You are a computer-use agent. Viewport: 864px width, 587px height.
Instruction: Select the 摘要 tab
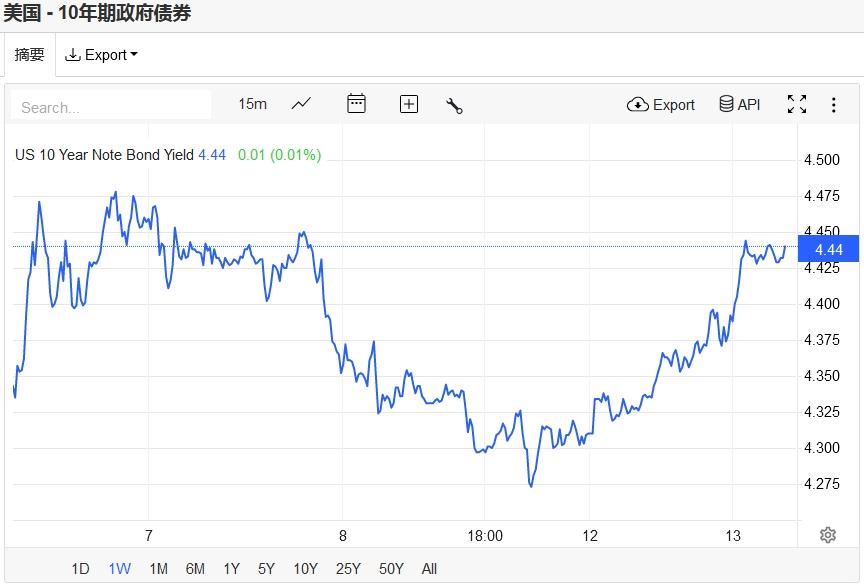[x=29, y=55]
